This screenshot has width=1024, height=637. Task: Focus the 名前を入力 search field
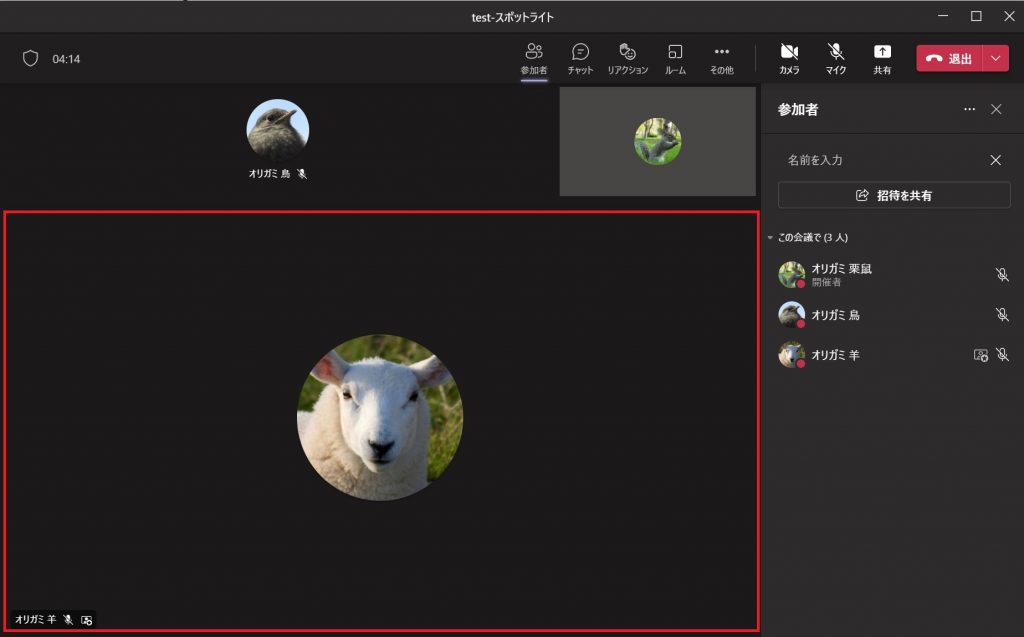coord(881,160)
